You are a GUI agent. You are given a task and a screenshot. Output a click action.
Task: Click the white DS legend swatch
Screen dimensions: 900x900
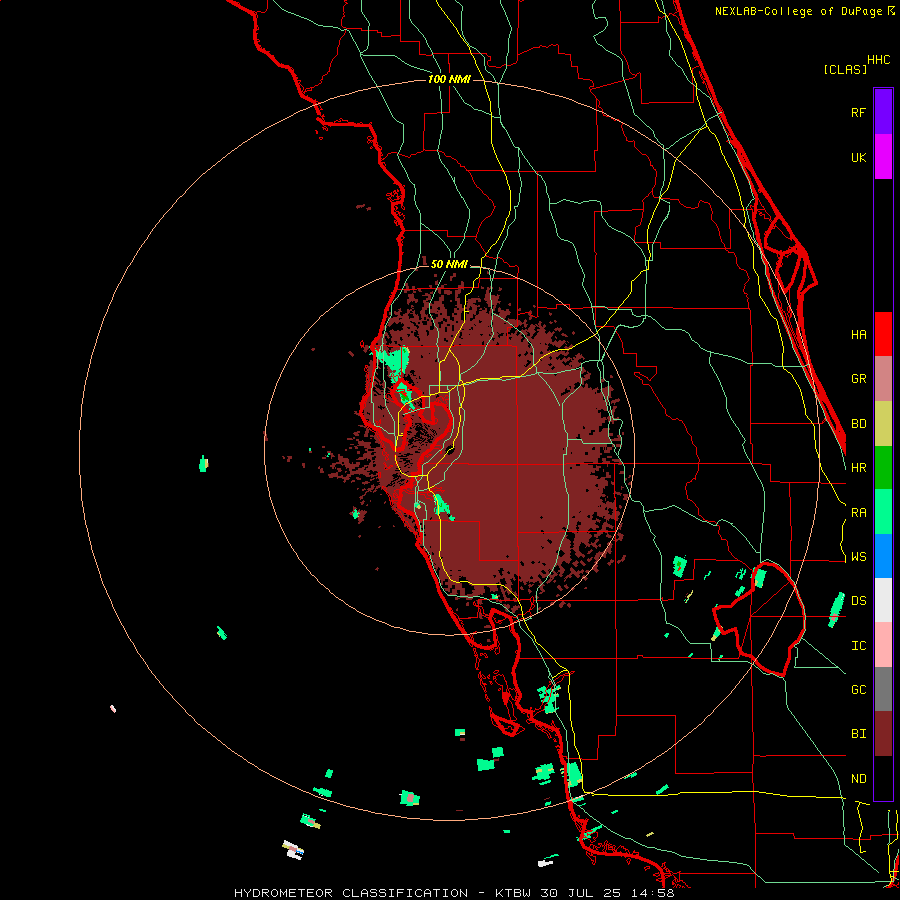pos(883,600)
